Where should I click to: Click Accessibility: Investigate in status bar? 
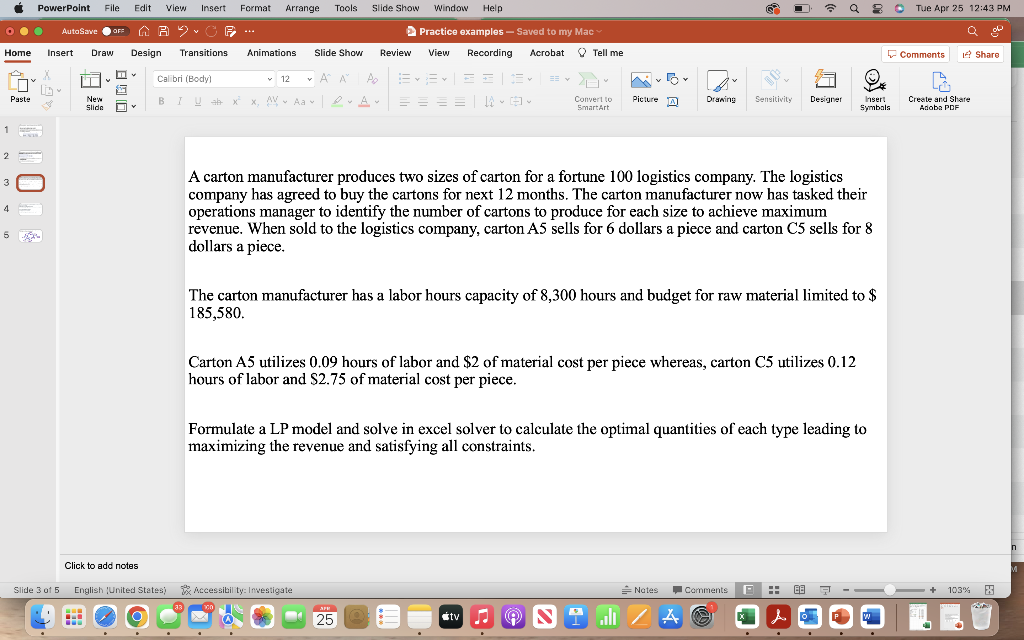click(x=236, y=590)
